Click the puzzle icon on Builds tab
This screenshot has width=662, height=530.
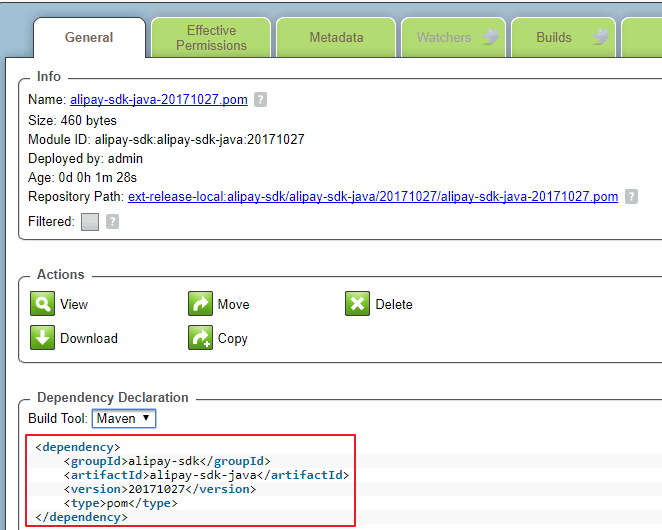point(600,37)
